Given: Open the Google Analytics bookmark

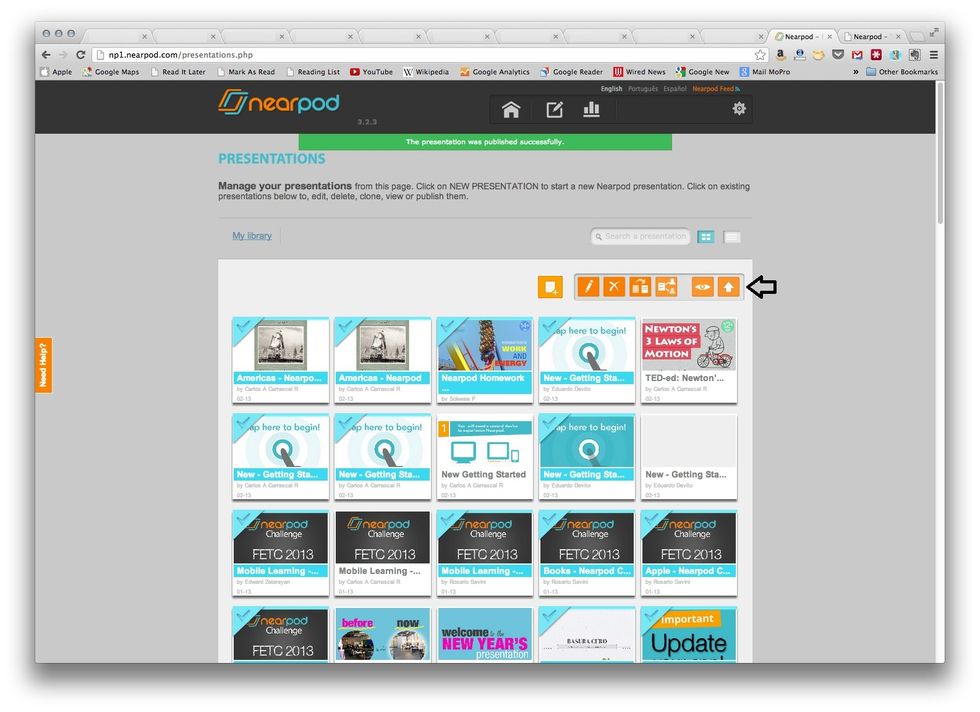Looking at the screenshot, I should point(494,72).
